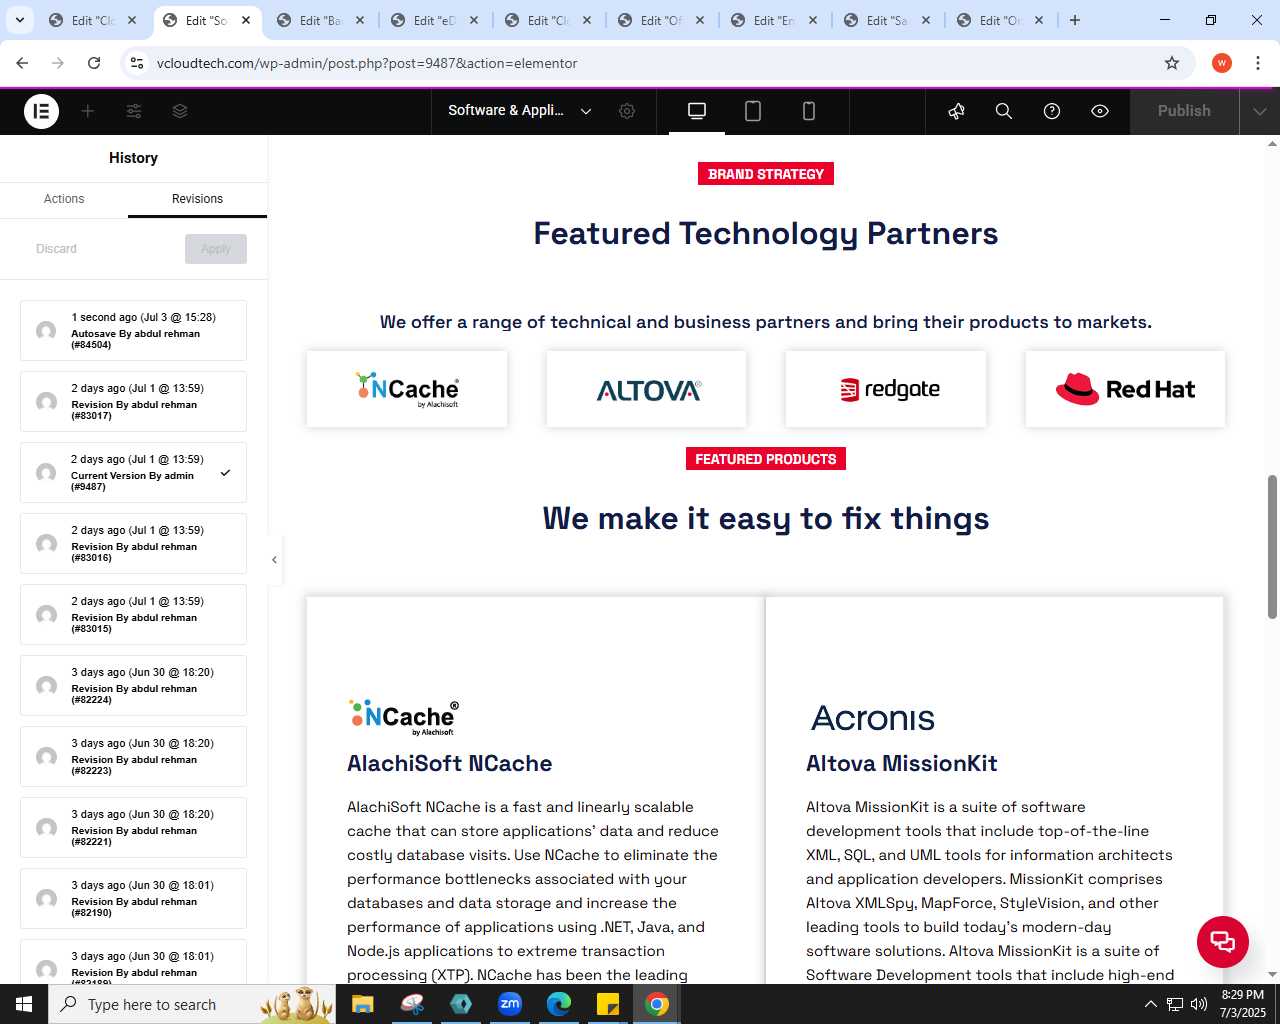Viewport: 1280px width, 1024px height.
Task: Close the Edit "So browser tab
Action: (x=246, y=20)
